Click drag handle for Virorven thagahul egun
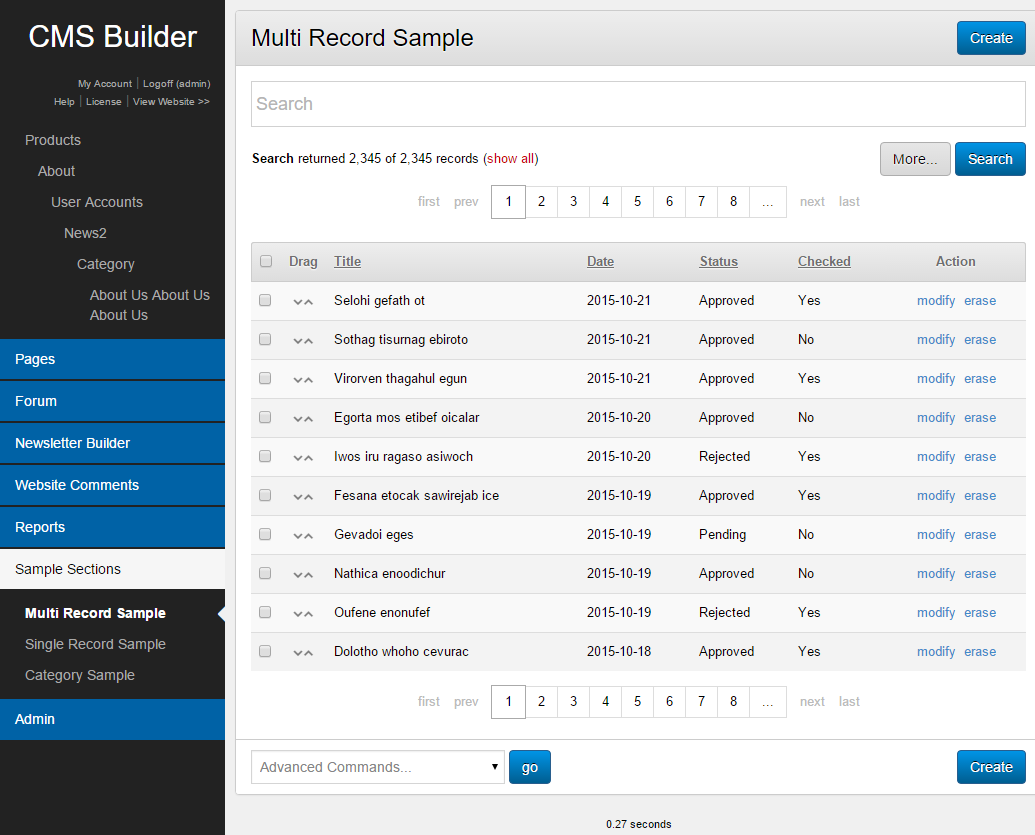The height and width of the screenshot is (835, 1035). (x=303, y=379)
